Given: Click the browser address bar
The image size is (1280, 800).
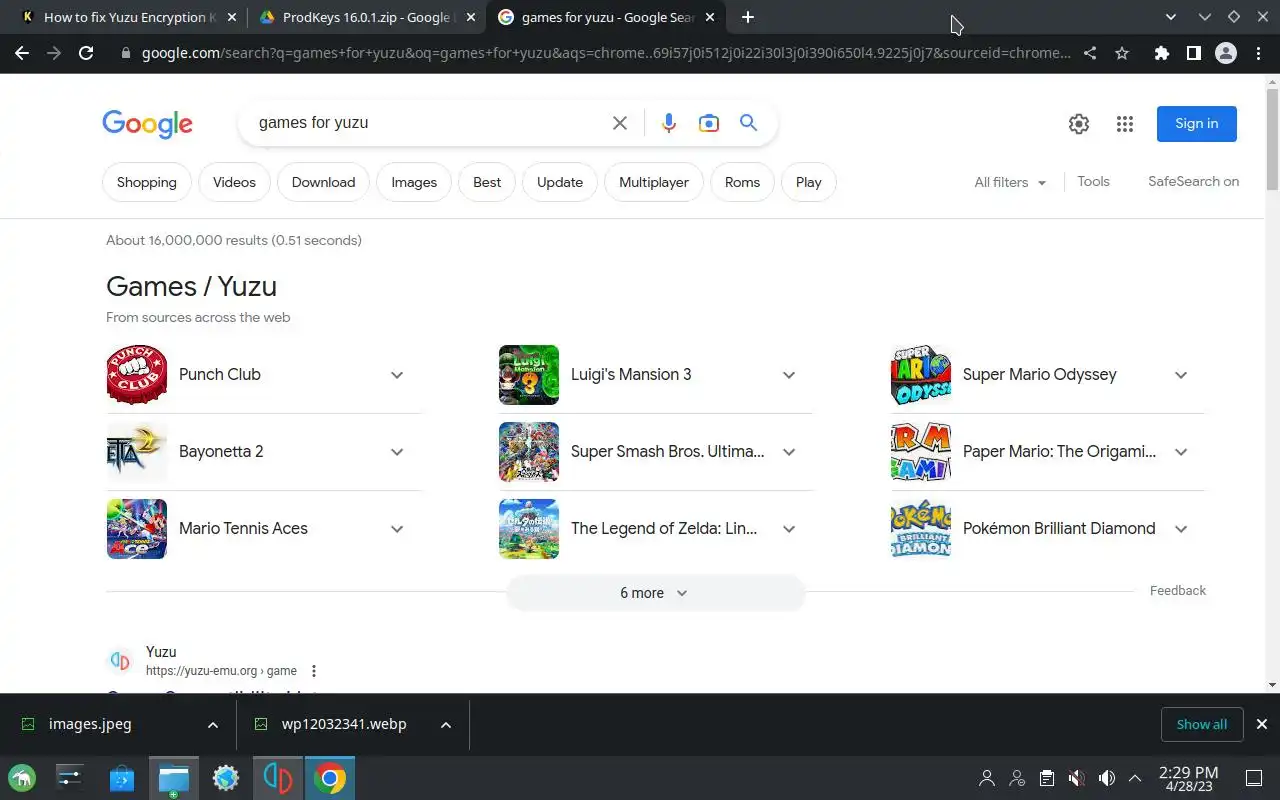Looking at the screenshot, I should [x=606, y=53].
